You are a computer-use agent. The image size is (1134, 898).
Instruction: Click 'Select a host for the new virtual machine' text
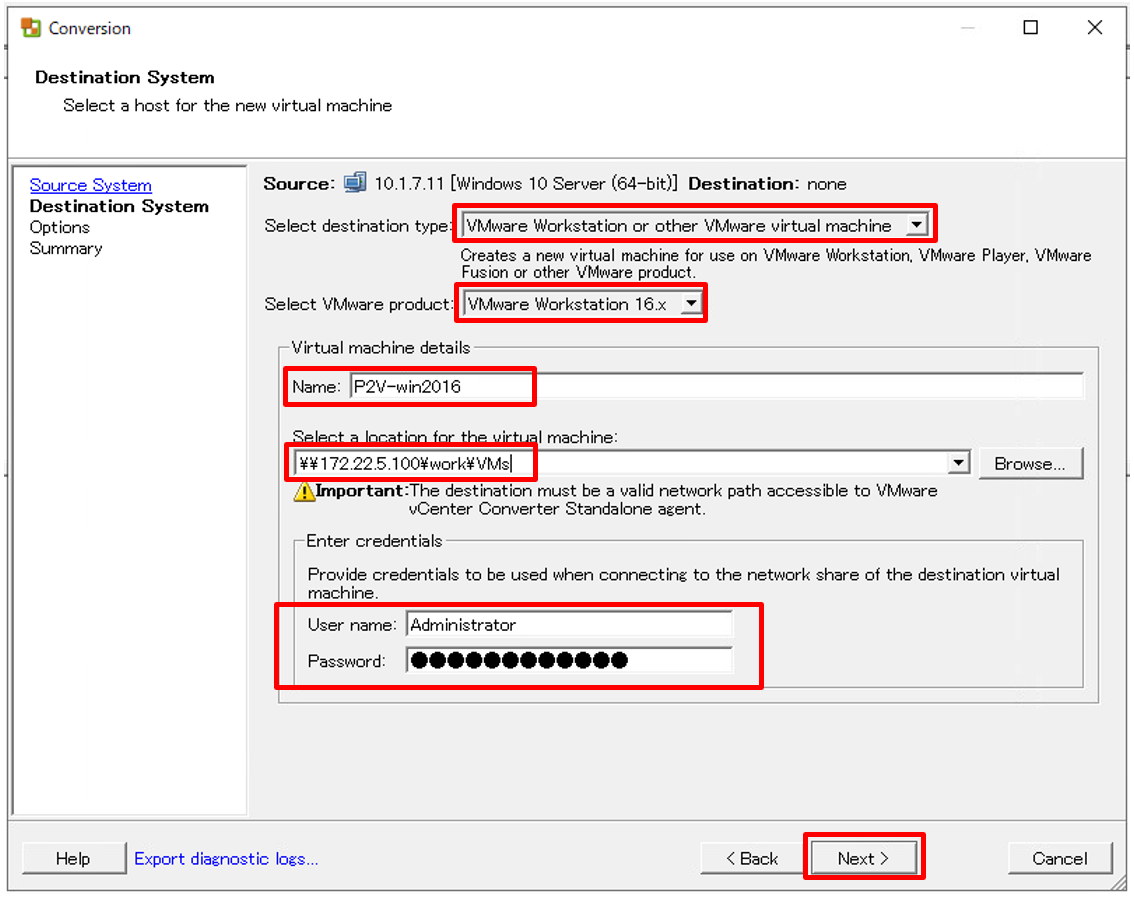[228, 106]
